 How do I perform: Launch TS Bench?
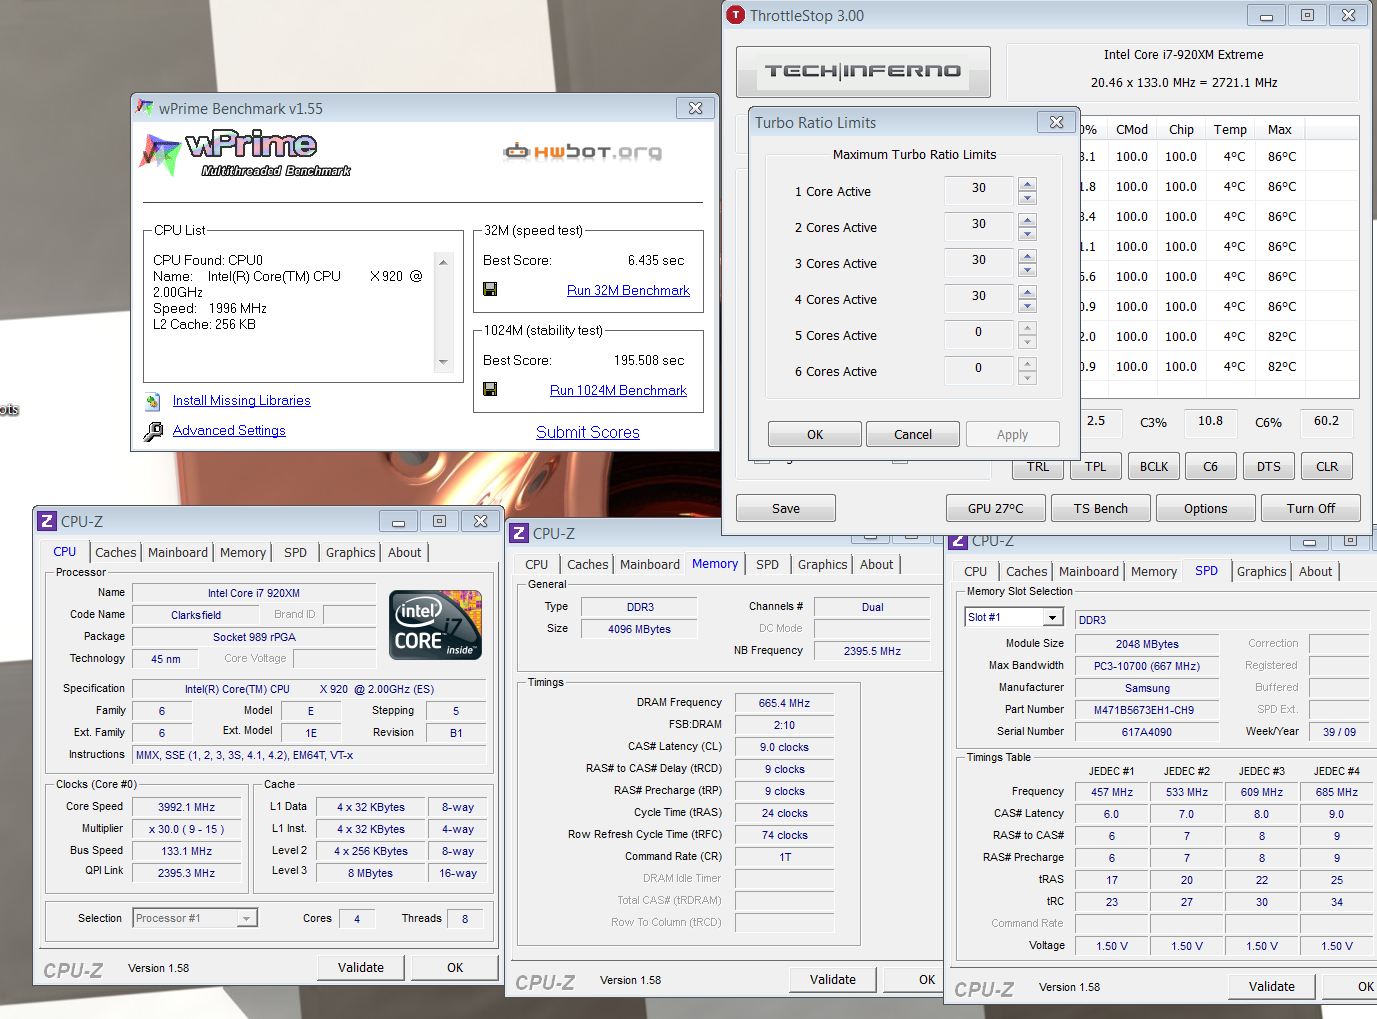tap(1101, 508)
